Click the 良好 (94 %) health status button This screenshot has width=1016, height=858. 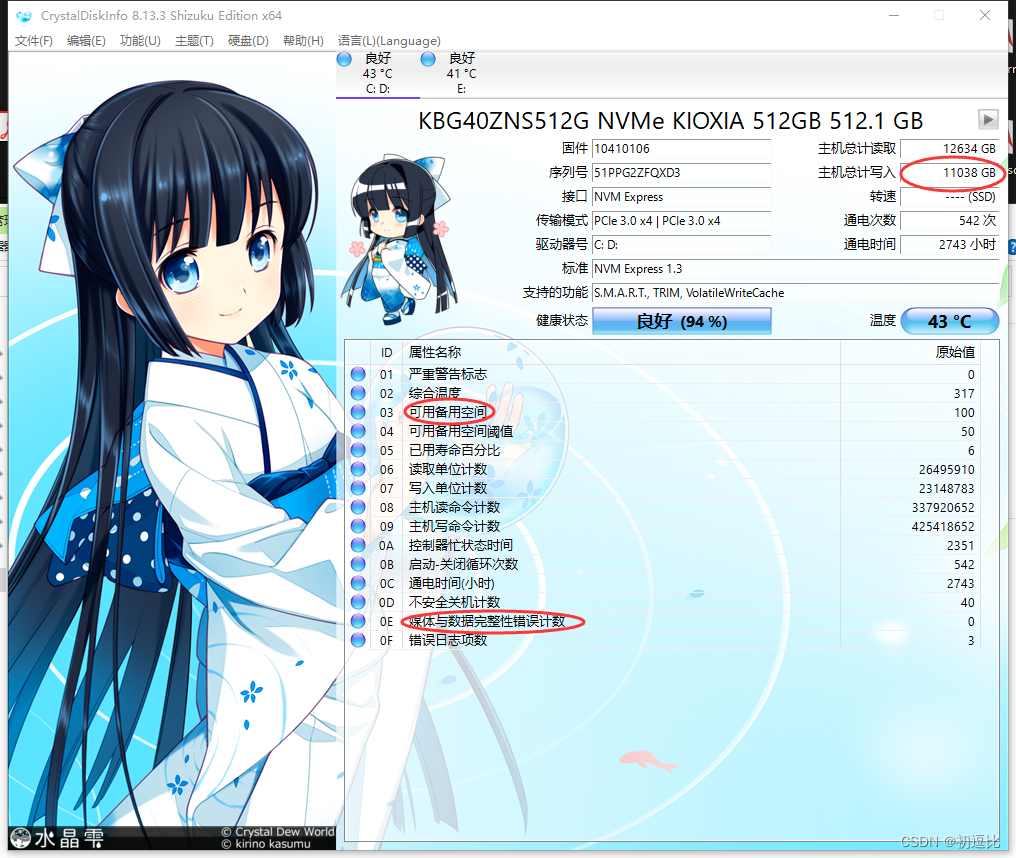click(x=682, y=321)
